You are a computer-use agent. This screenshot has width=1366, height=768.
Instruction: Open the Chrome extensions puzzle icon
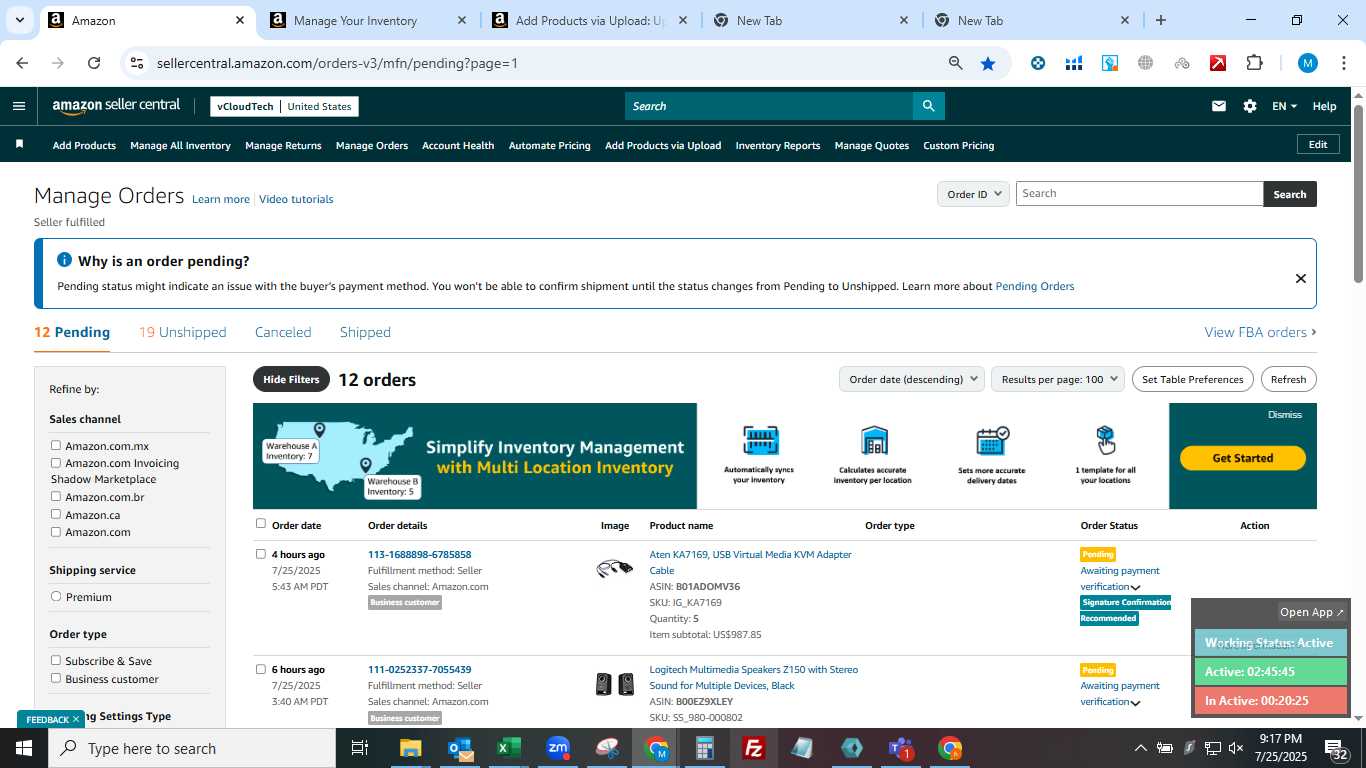click(1254, 63)
